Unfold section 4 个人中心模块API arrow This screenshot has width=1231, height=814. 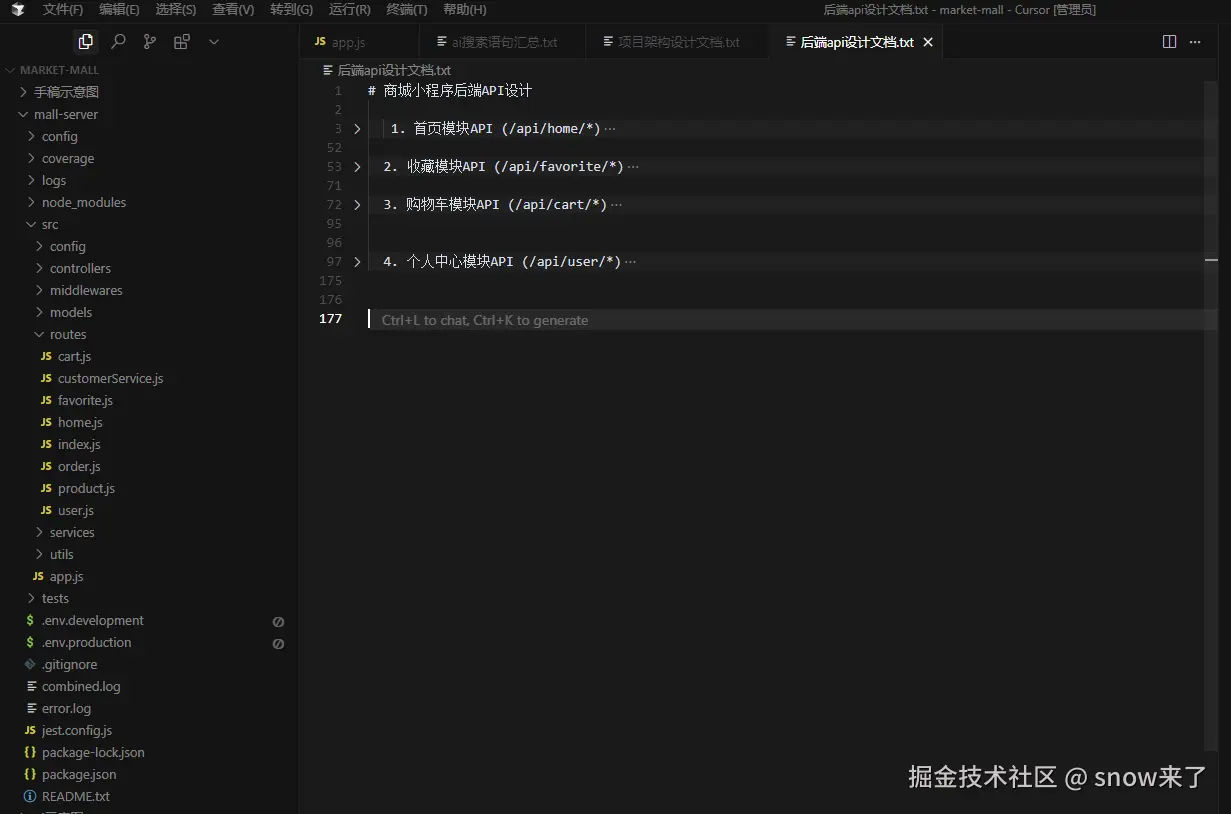pyautogui.click(x=357, y=262)
